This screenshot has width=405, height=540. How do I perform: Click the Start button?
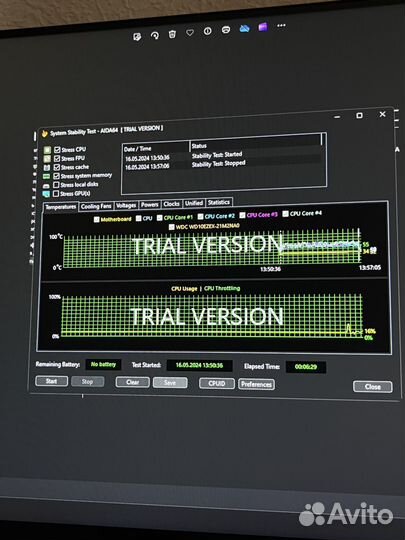51,381
